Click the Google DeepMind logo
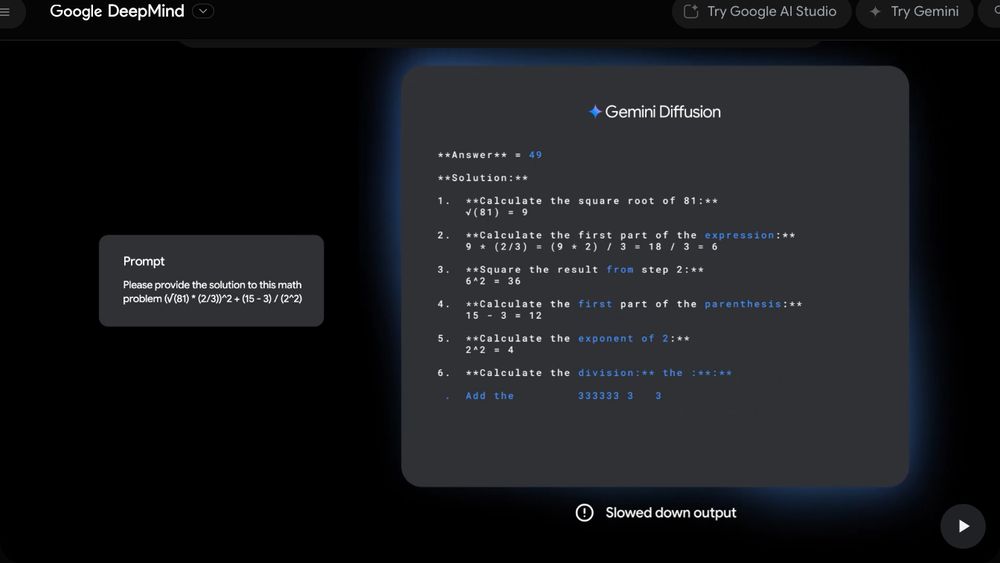This screenshot has height=563, width=1000. coord(117,11)
